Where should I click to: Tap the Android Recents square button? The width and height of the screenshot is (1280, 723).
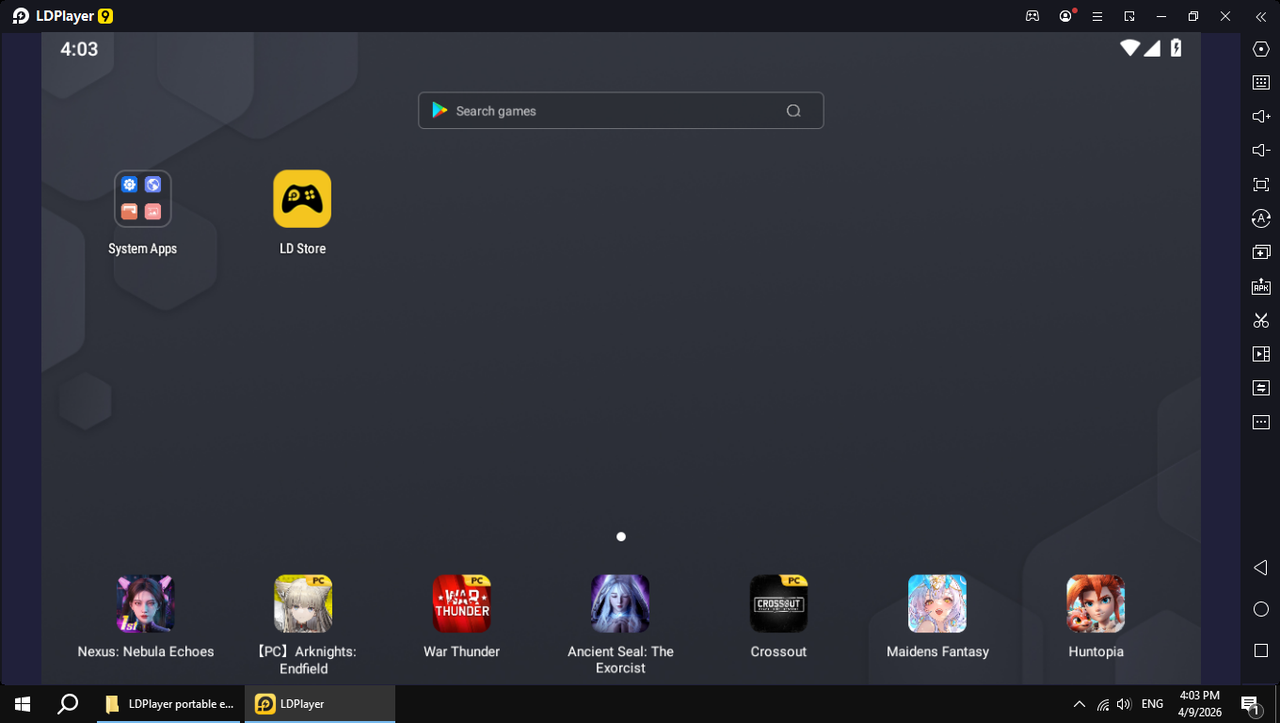1261,651
